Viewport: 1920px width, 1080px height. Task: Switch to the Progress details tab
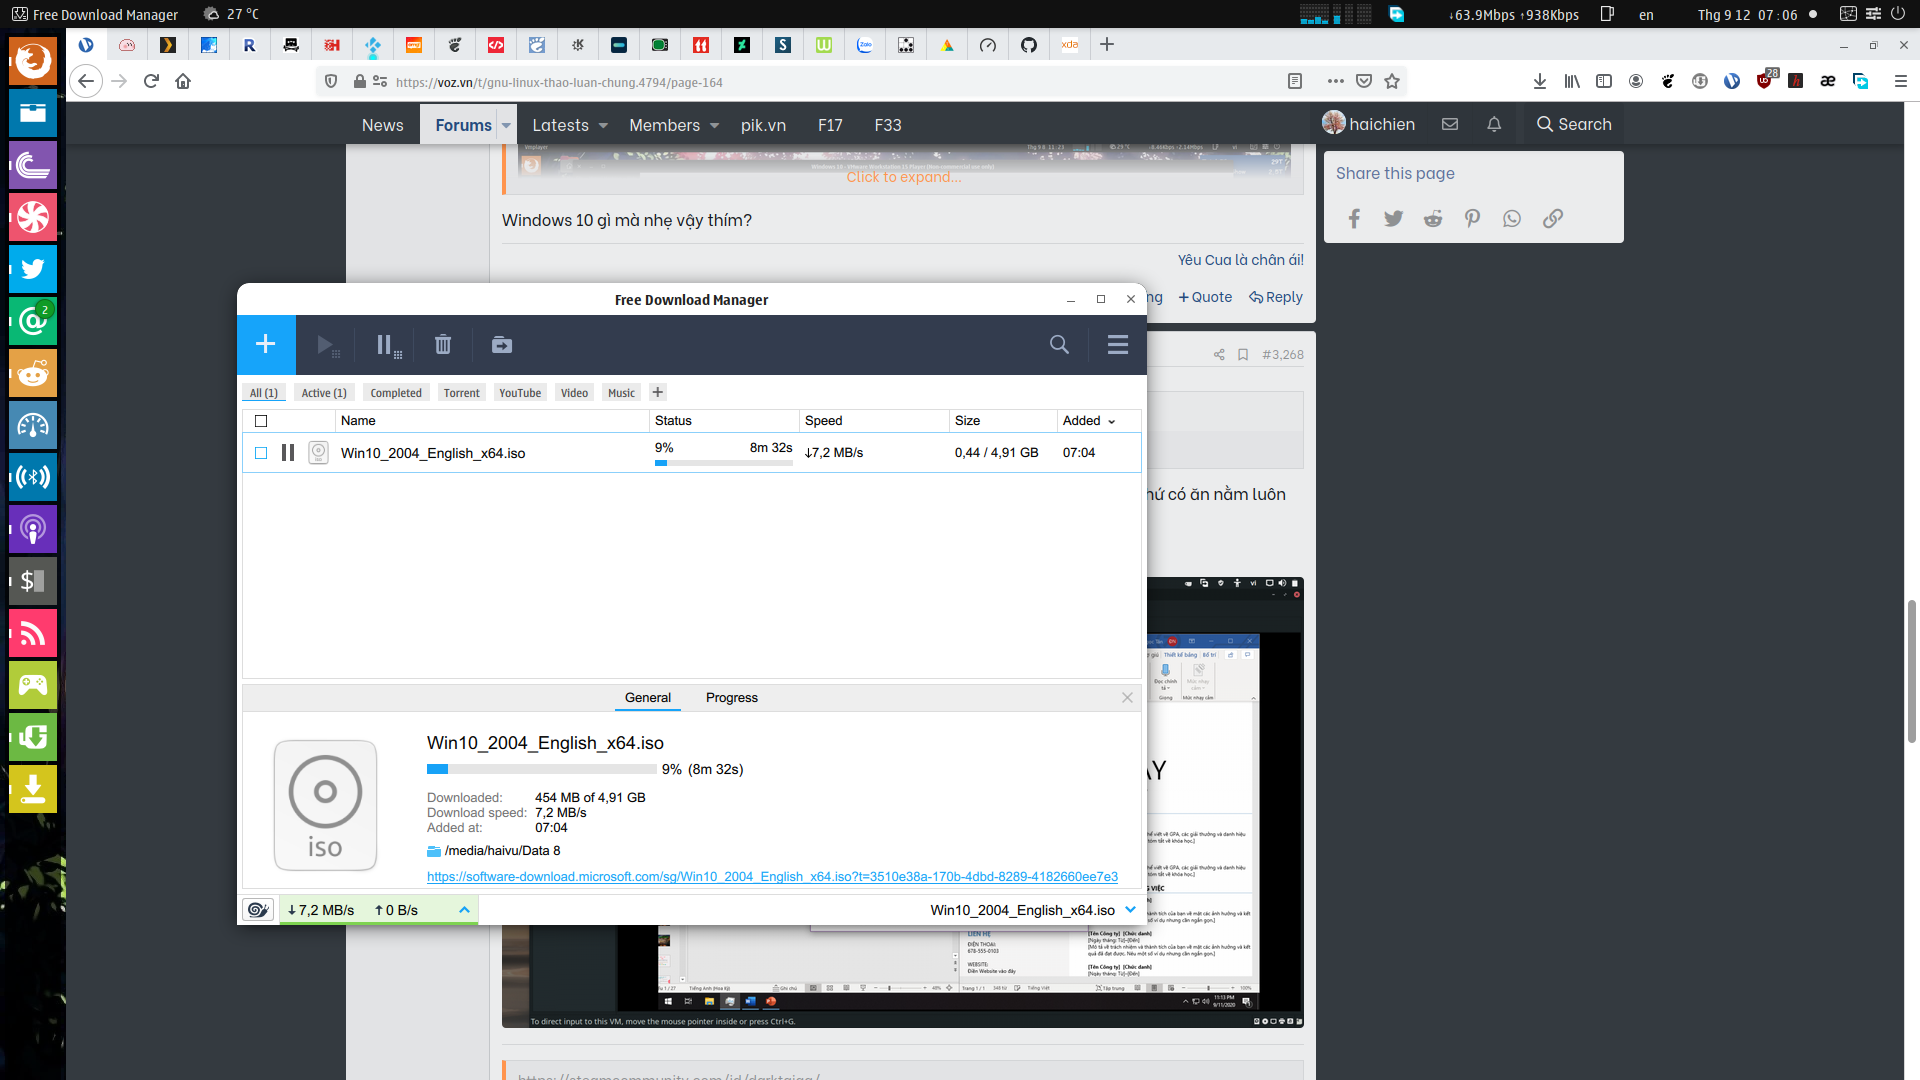[732, 698]
